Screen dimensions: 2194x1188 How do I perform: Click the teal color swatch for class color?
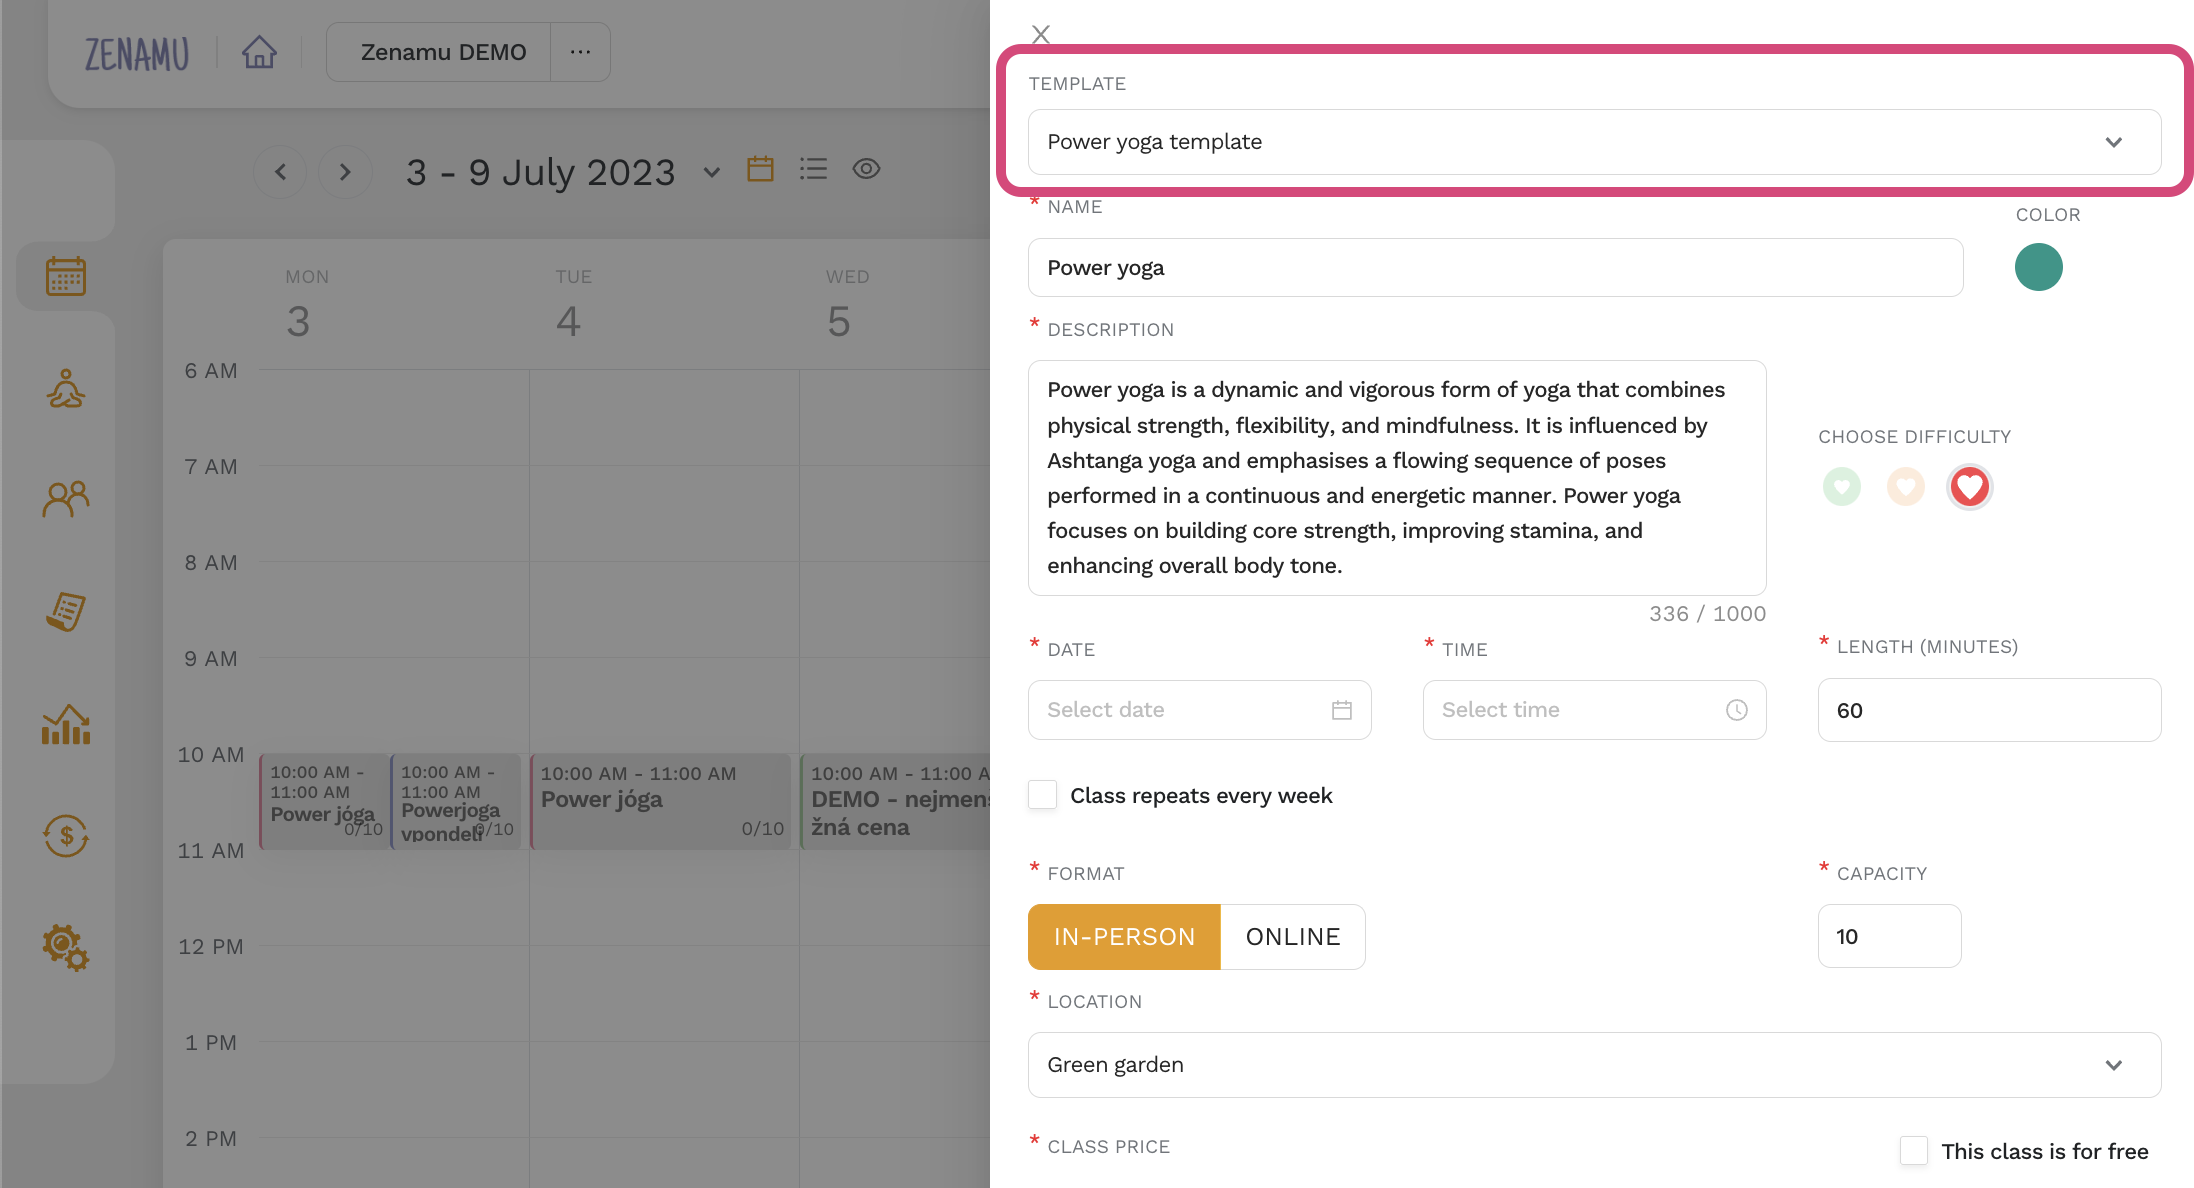click(x=2039, y=266)
